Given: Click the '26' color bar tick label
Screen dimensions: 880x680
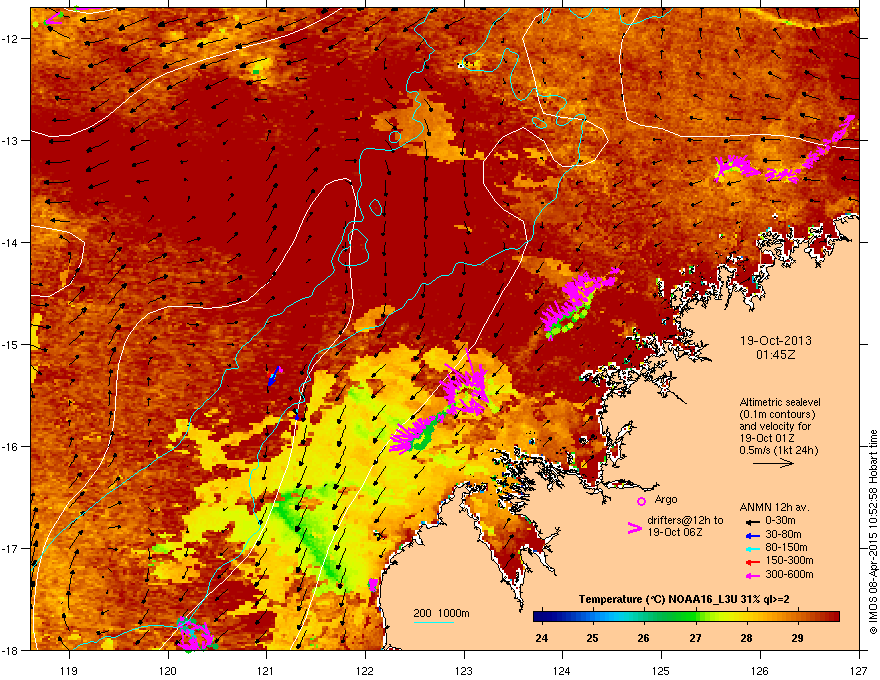Looking at the screenshot, I should 643,638.
